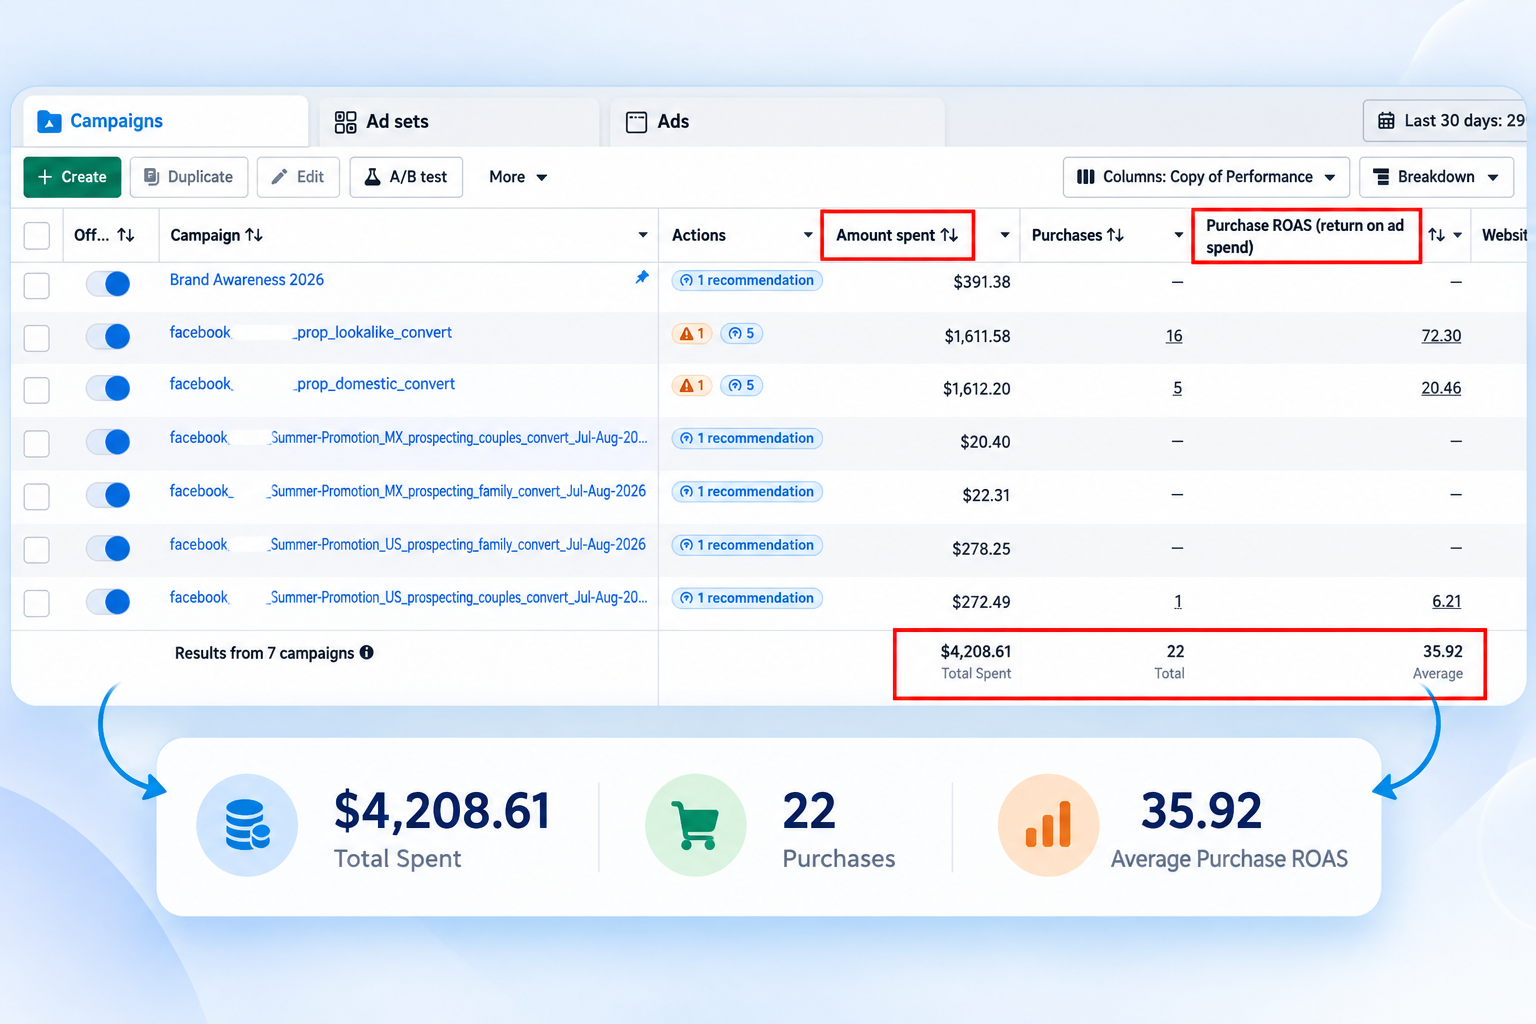The height and width of the screenshot is (1024, 1536).
Task: Tick the select-all checkbox in the header
Action: pyautogui.click(x=37, y=235)
